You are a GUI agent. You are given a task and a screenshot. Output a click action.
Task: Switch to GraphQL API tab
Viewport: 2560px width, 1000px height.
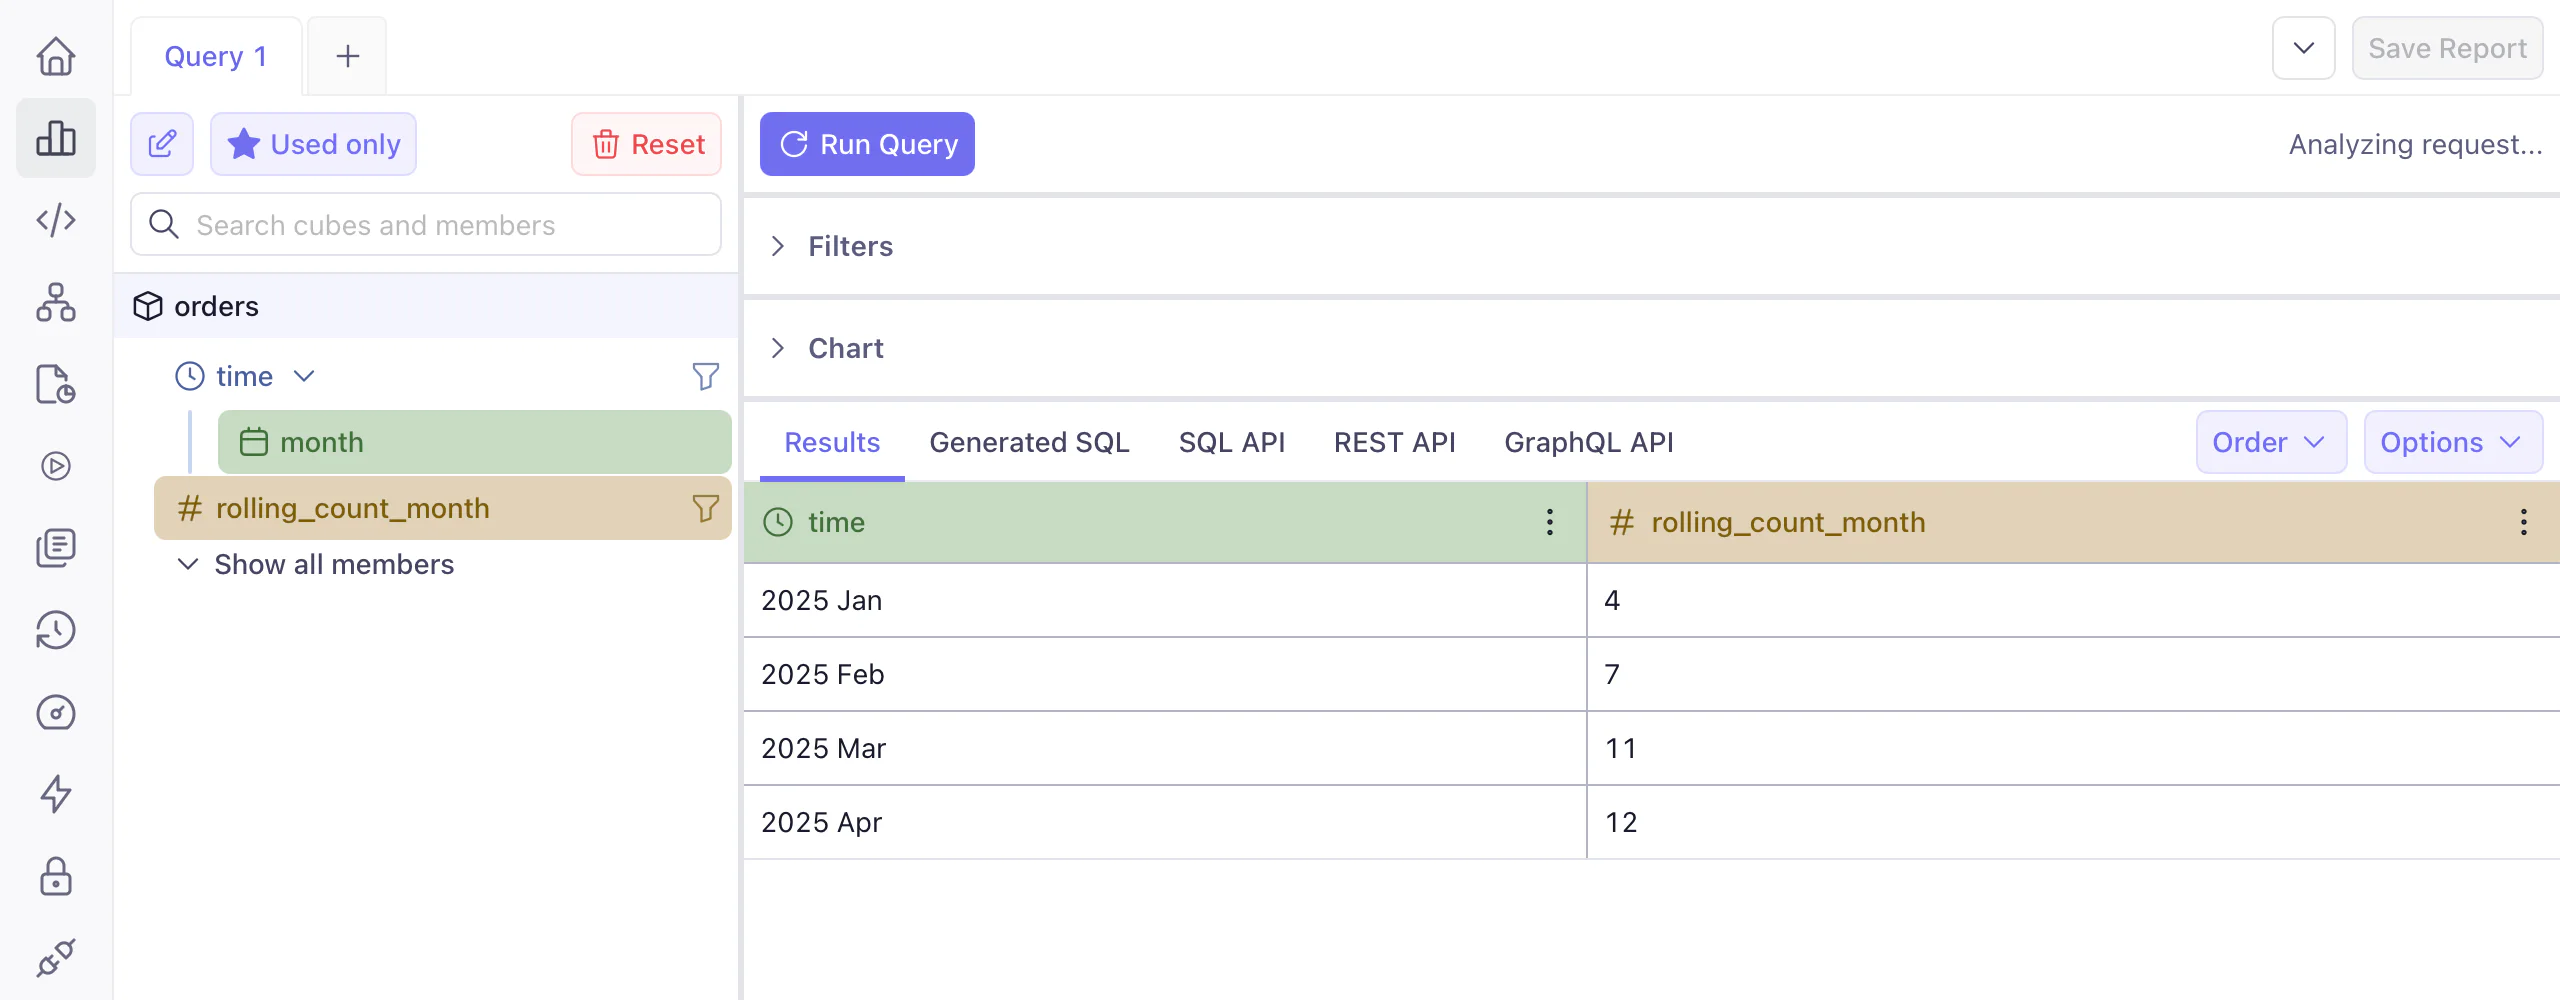point(1588,442)
